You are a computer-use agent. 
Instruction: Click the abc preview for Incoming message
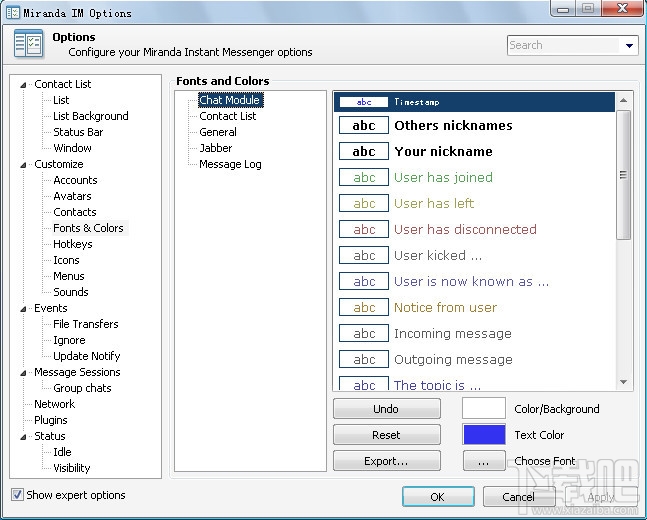coord(364,333)
